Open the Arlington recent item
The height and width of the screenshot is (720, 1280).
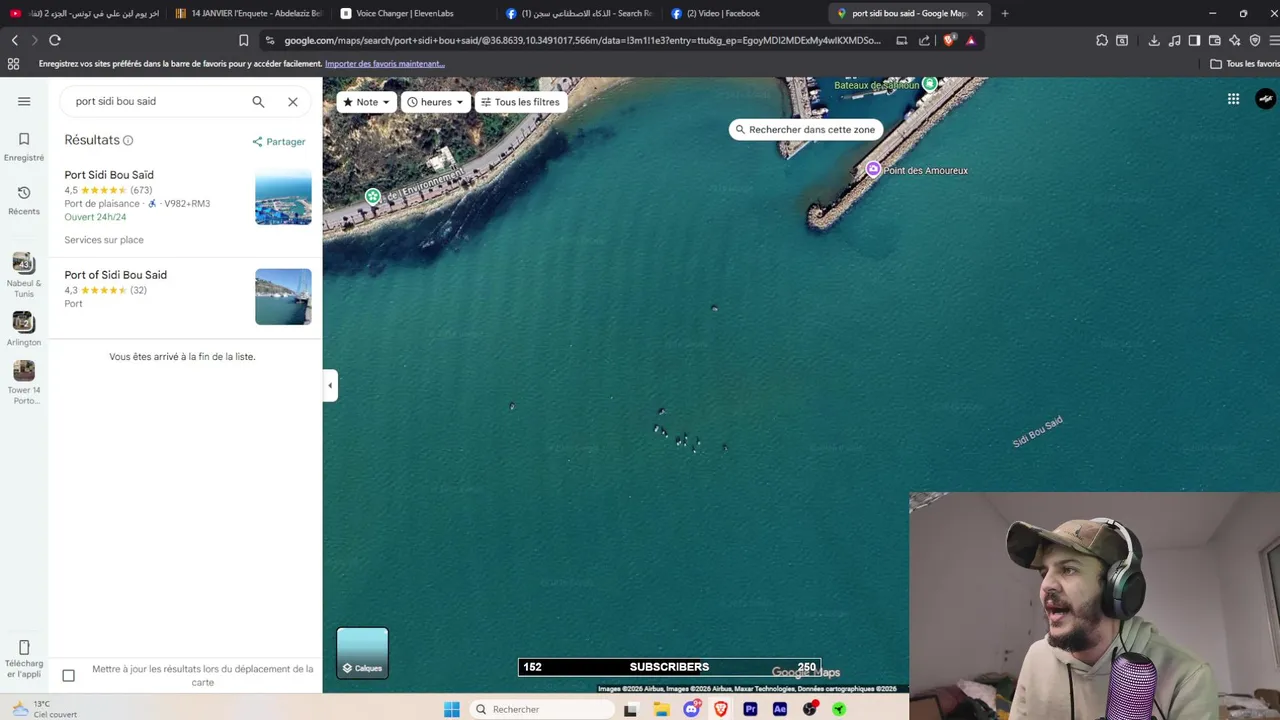click(x=24, y=330)
